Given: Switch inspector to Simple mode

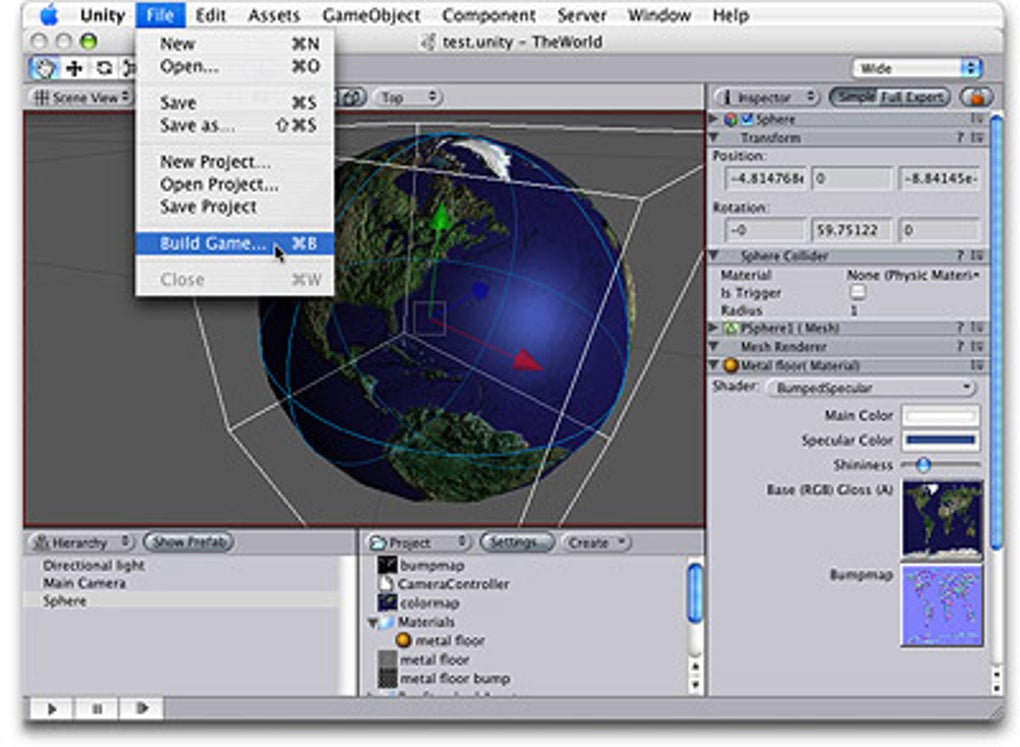Looking at the screenshot, I should [x=856, y=98].
